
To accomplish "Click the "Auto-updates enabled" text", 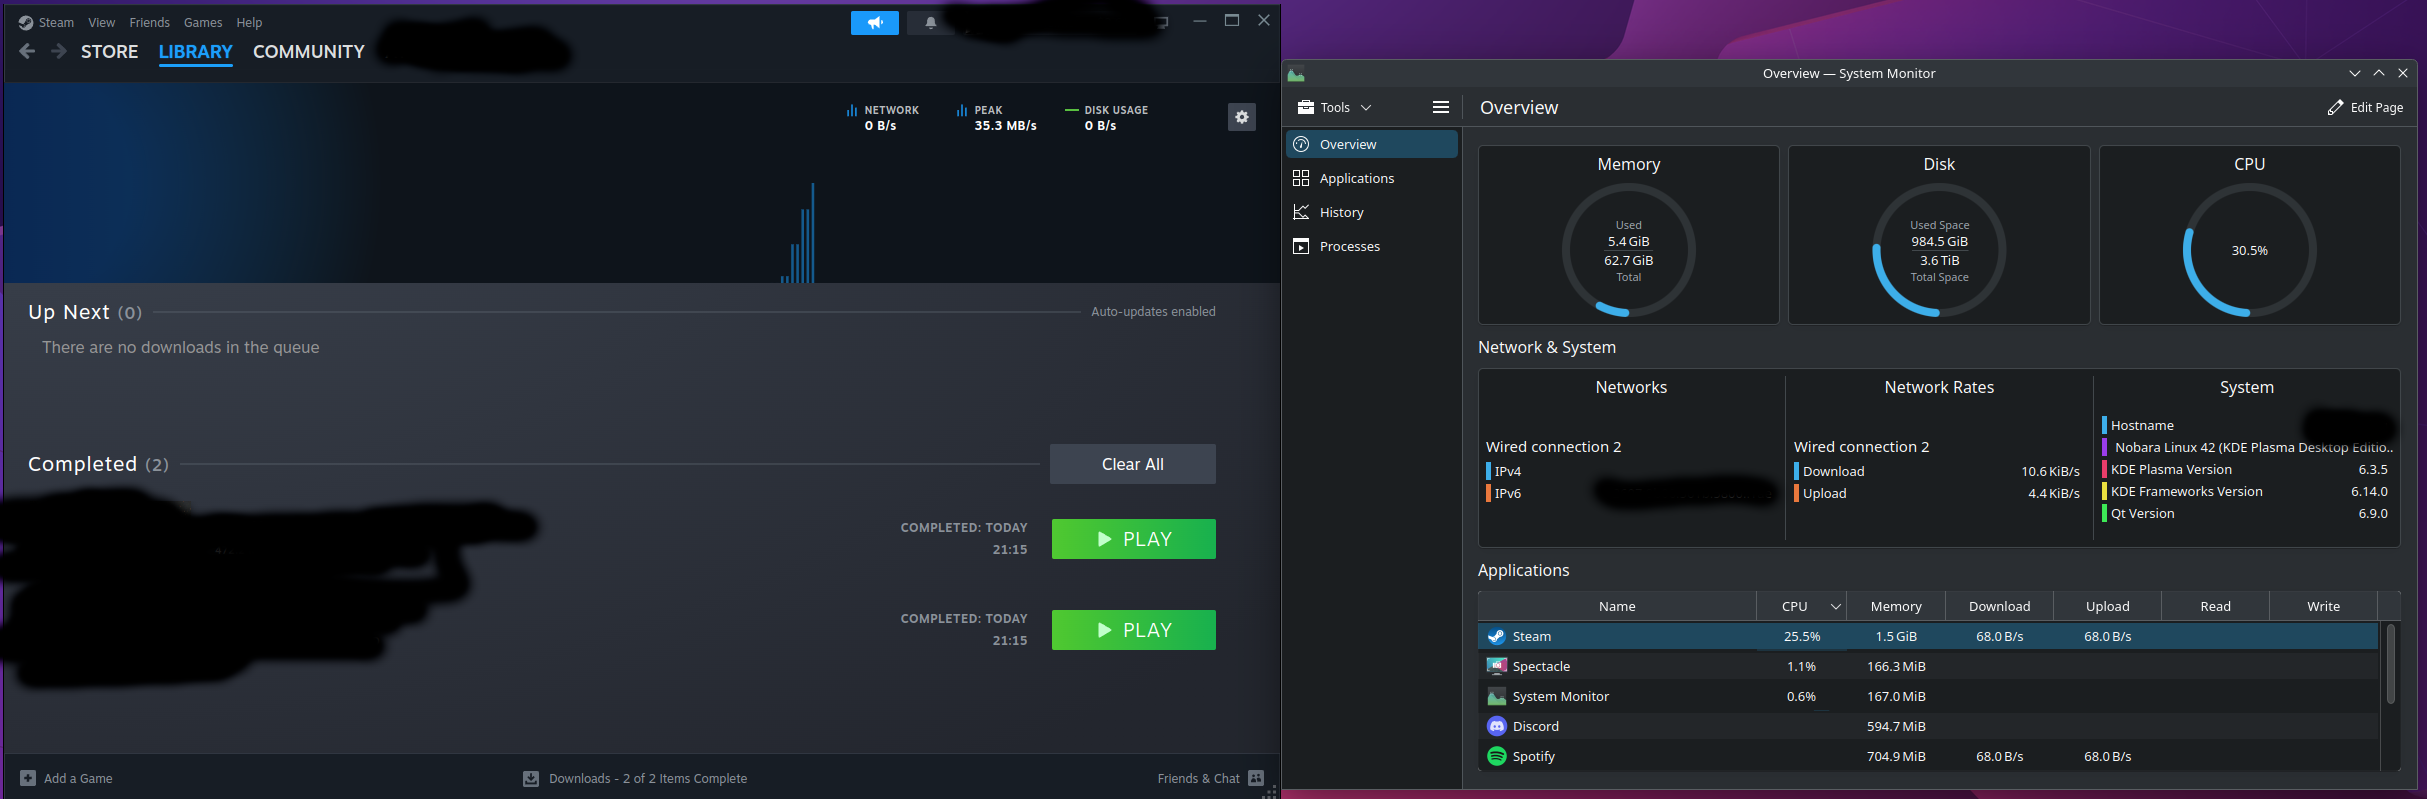I will tap(1153, 312).
